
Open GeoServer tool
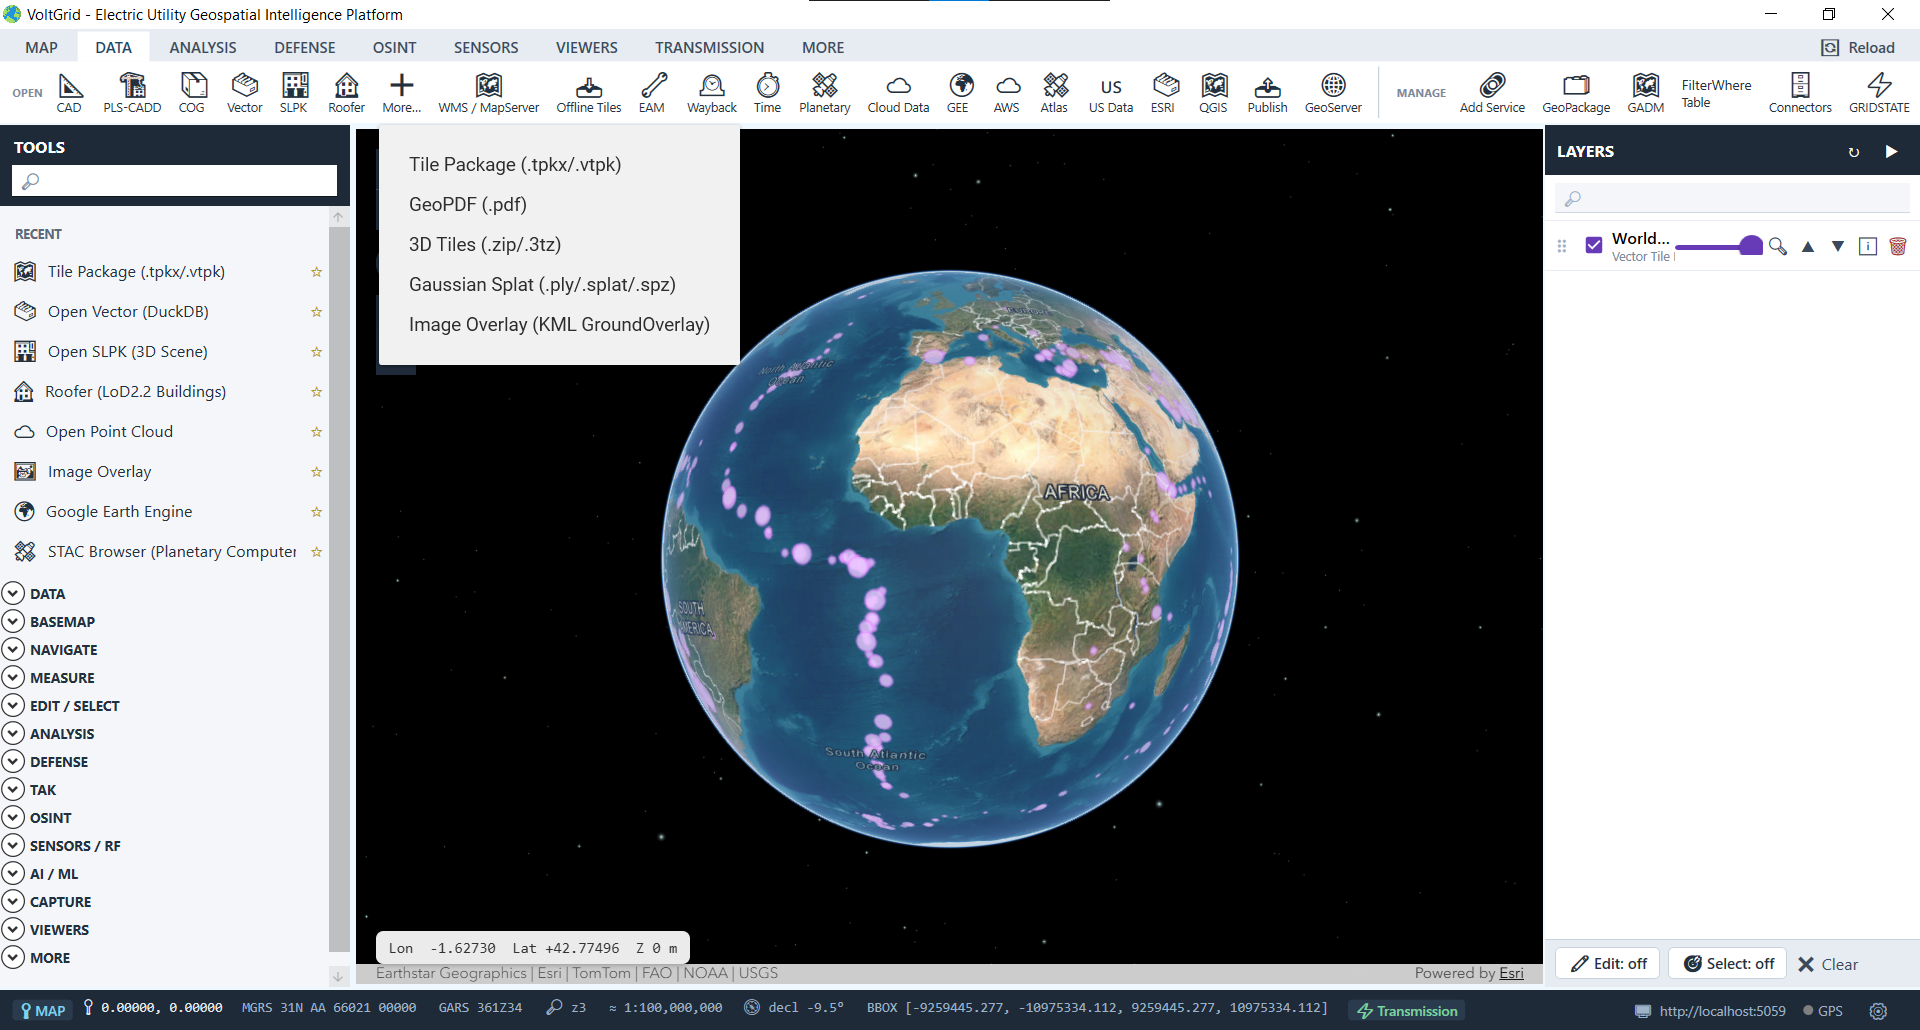[1333, 93]
